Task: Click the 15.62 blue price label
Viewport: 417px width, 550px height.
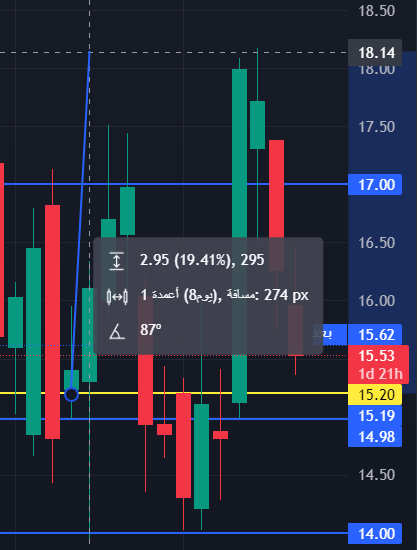Action: coord(375,335)
